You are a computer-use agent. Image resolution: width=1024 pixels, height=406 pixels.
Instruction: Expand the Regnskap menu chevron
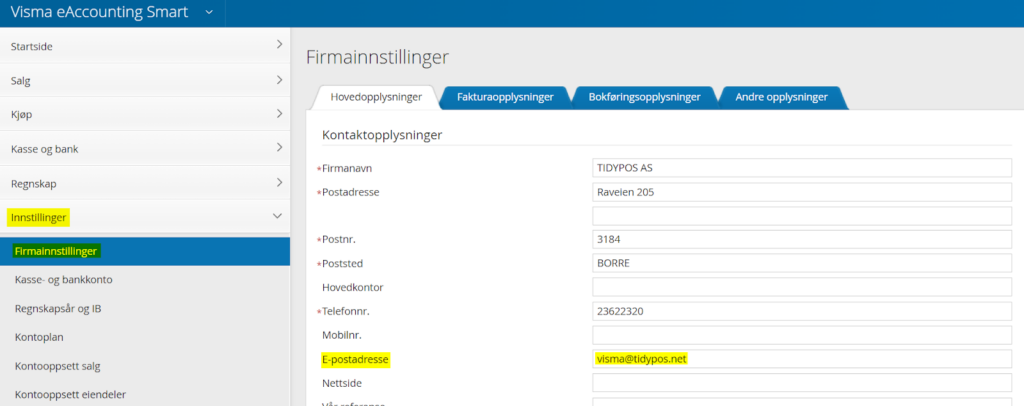click(x=279, y=183)
